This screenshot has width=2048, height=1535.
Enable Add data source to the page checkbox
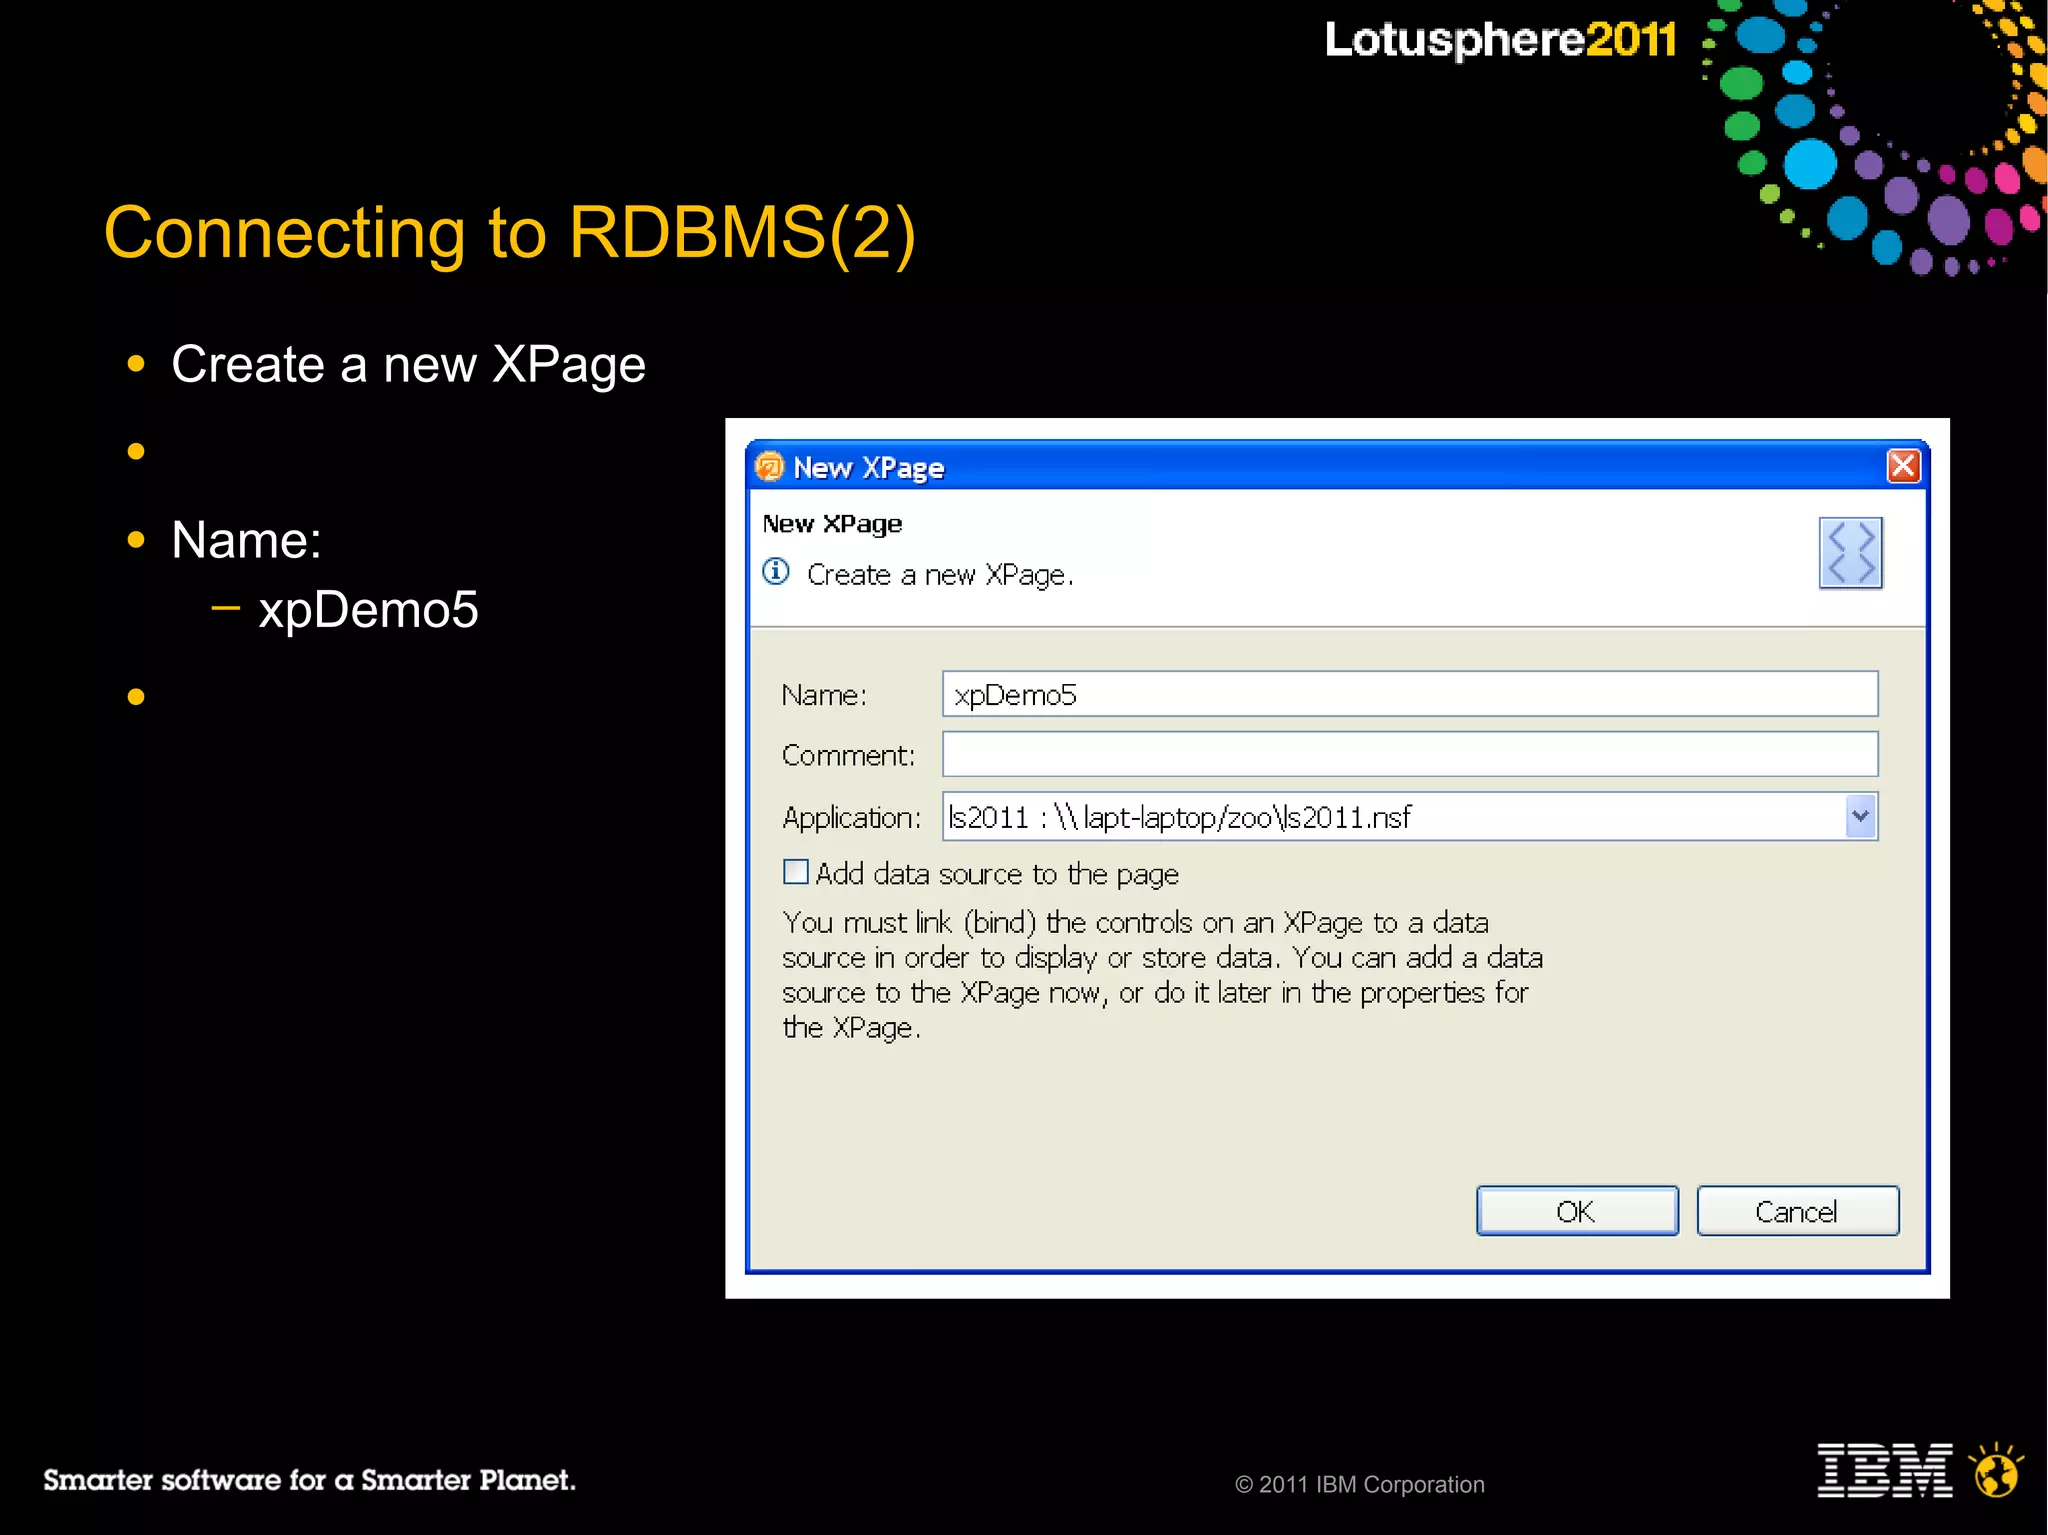click(x=796, y=872)
